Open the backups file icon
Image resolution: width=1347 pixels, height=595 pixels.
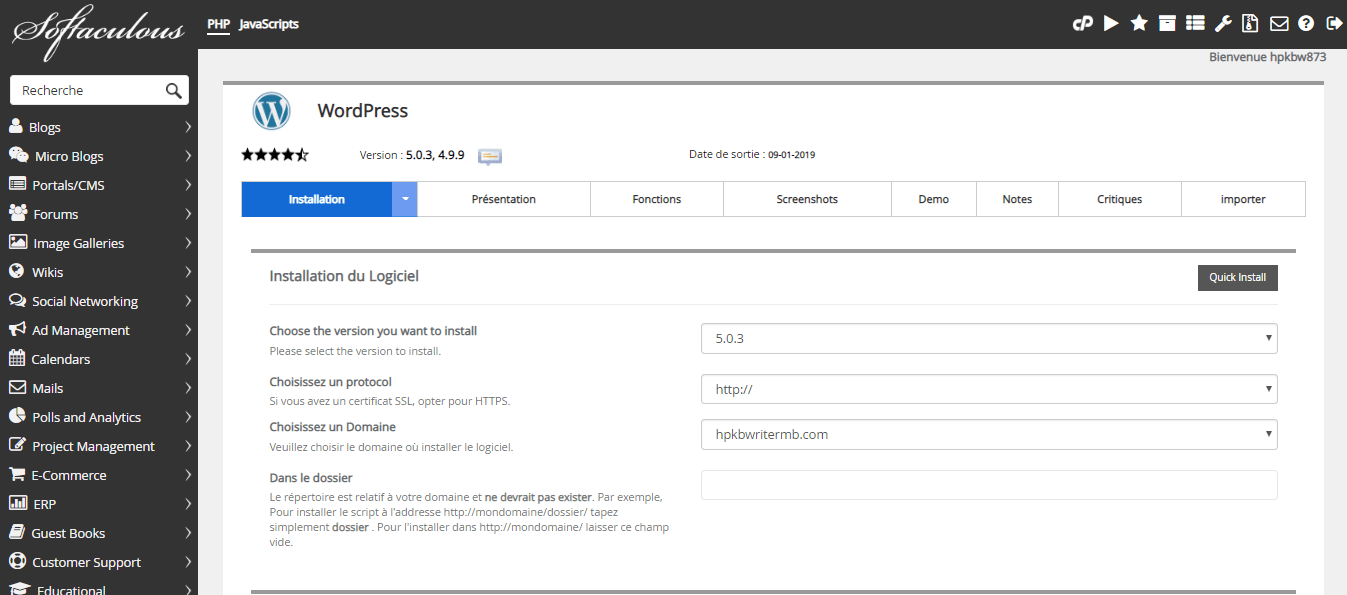coord(1250,23)
